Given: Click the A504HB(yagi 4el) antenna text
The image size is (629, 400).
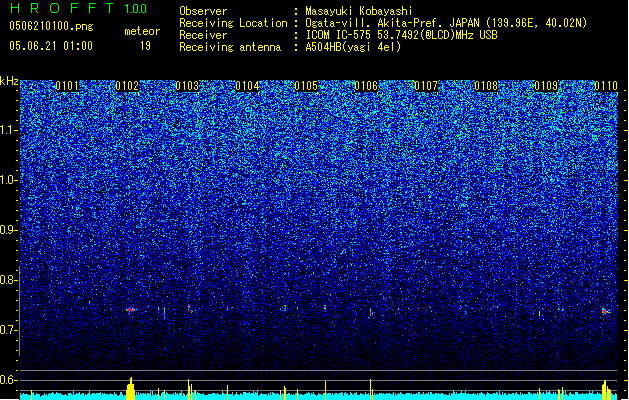Looking at the screenshot, I should click(x=353, y=47).
